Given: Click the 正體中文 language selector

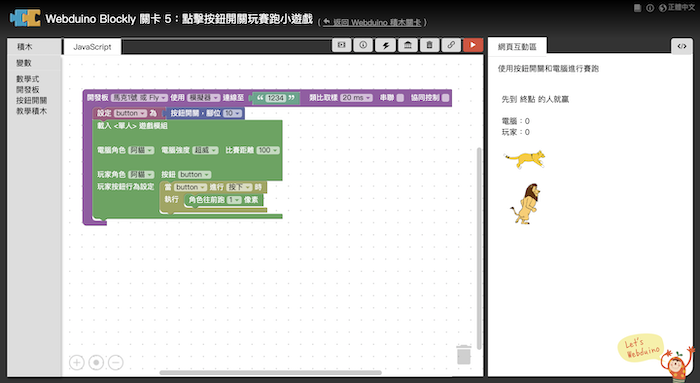Looking at the screenshot, I should pyautogui.click(x=681, y=8).
